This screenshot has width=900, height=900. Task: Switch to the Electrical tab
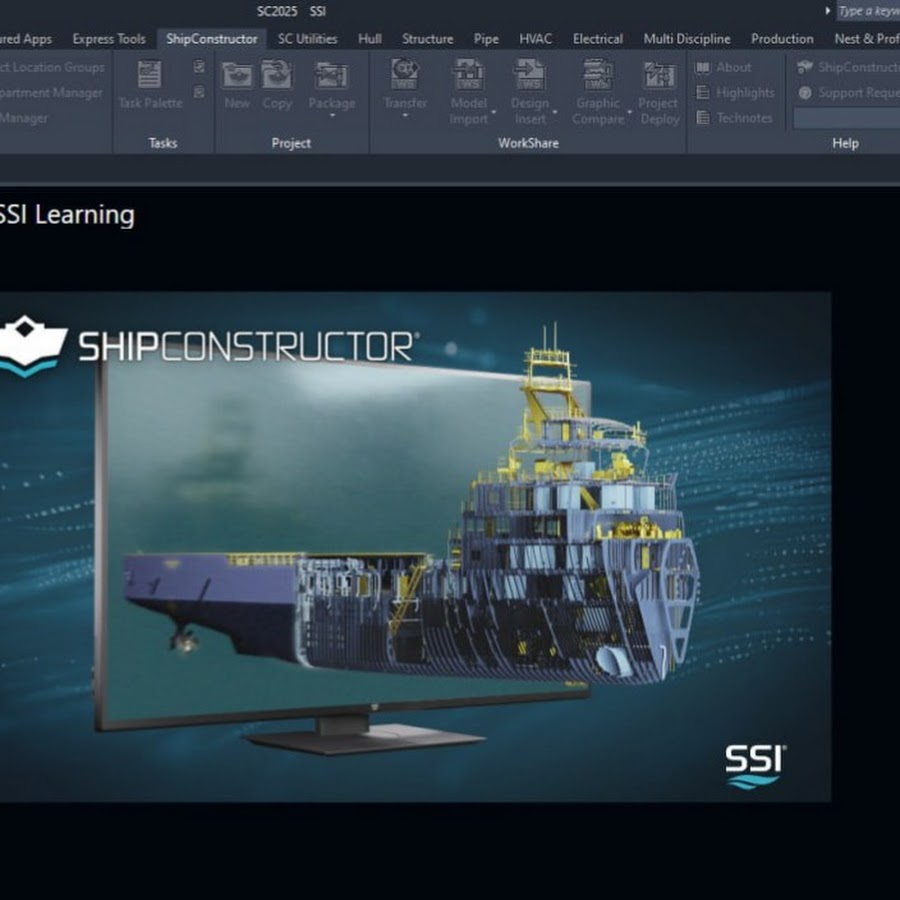[598, 39]
